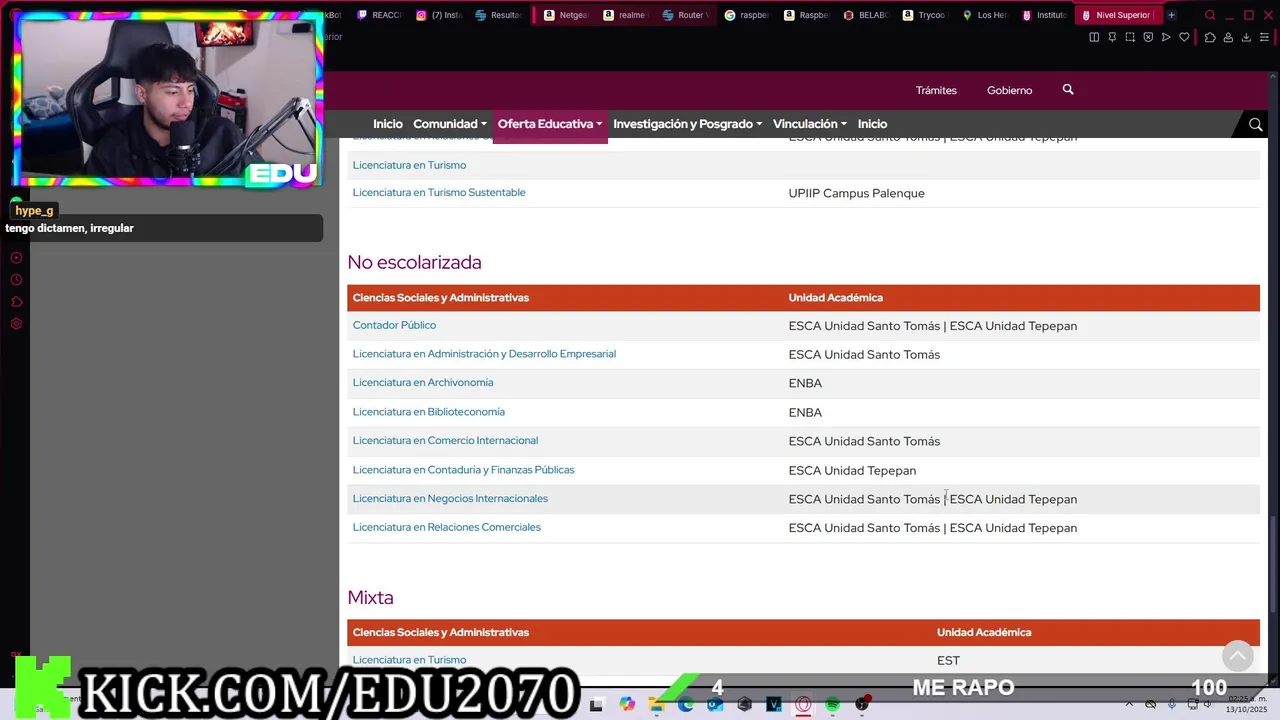
Task: Open the site search magnifier in top bar
Action: point(1068,90)
